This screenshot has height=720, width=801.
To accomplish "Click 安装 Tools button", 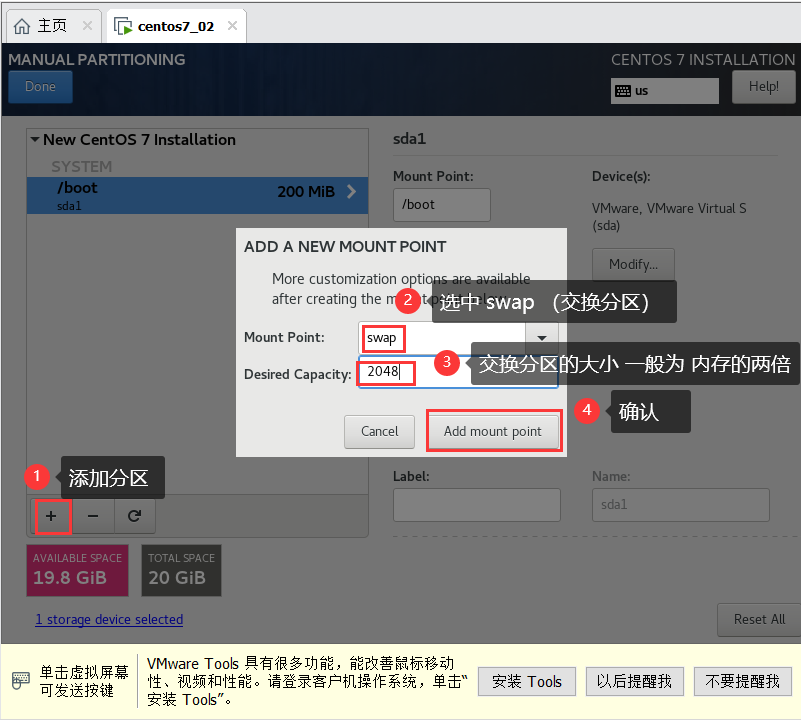I will (x=527, y=682).
